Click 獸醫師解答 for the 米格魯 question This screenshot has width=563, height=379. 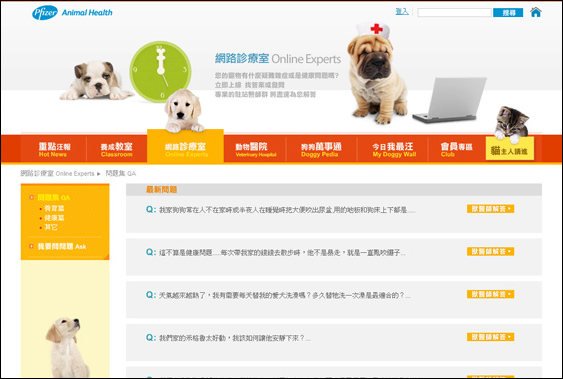(x=490, y=337)
